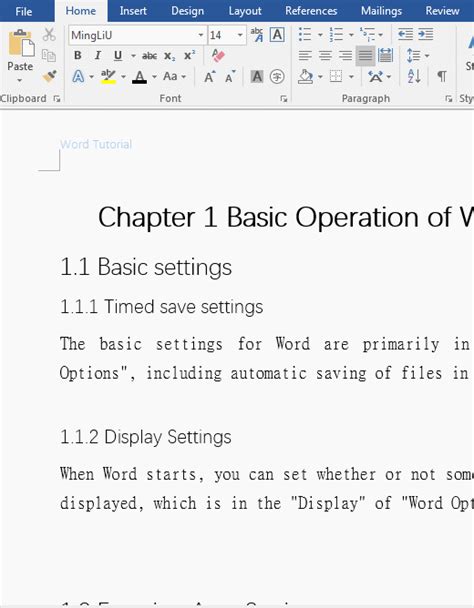Apply black font color

point(140,77)
